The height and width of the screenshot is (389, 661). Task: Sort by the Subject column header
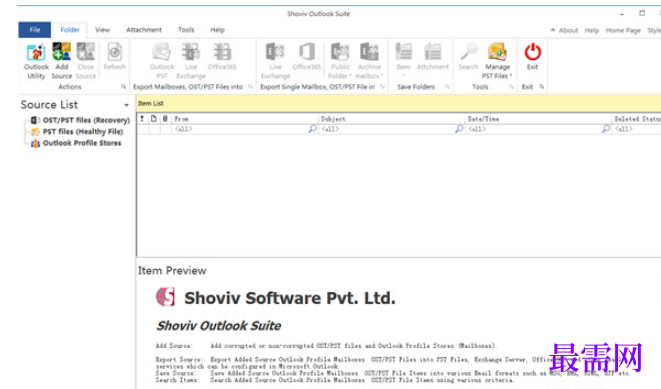click(392, 119)
